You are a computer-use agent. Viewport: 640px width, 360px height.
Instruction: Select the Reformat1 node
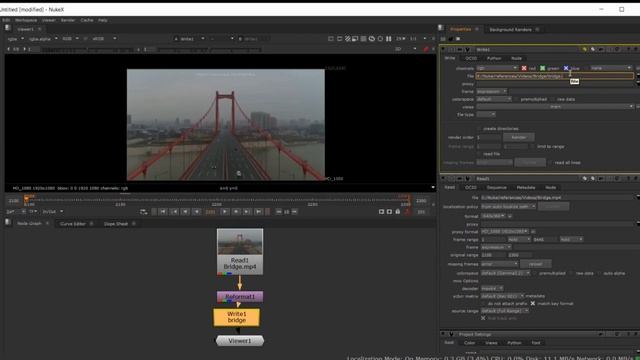point(240,297)
